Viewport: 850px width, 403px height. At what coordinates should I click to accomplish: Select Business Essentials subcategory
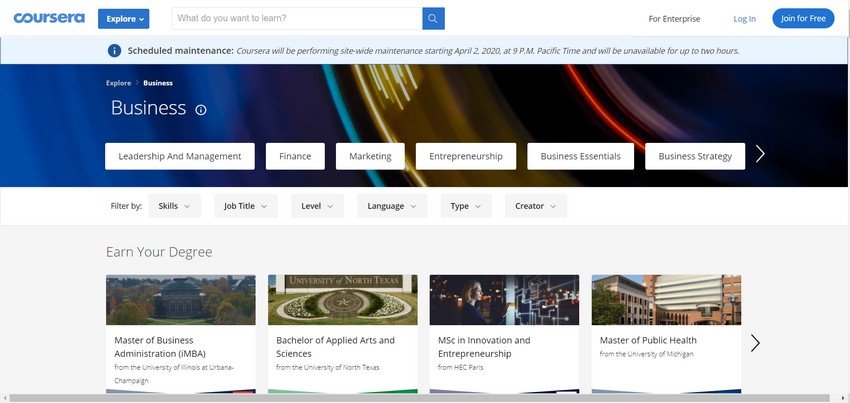click(581, 156)
